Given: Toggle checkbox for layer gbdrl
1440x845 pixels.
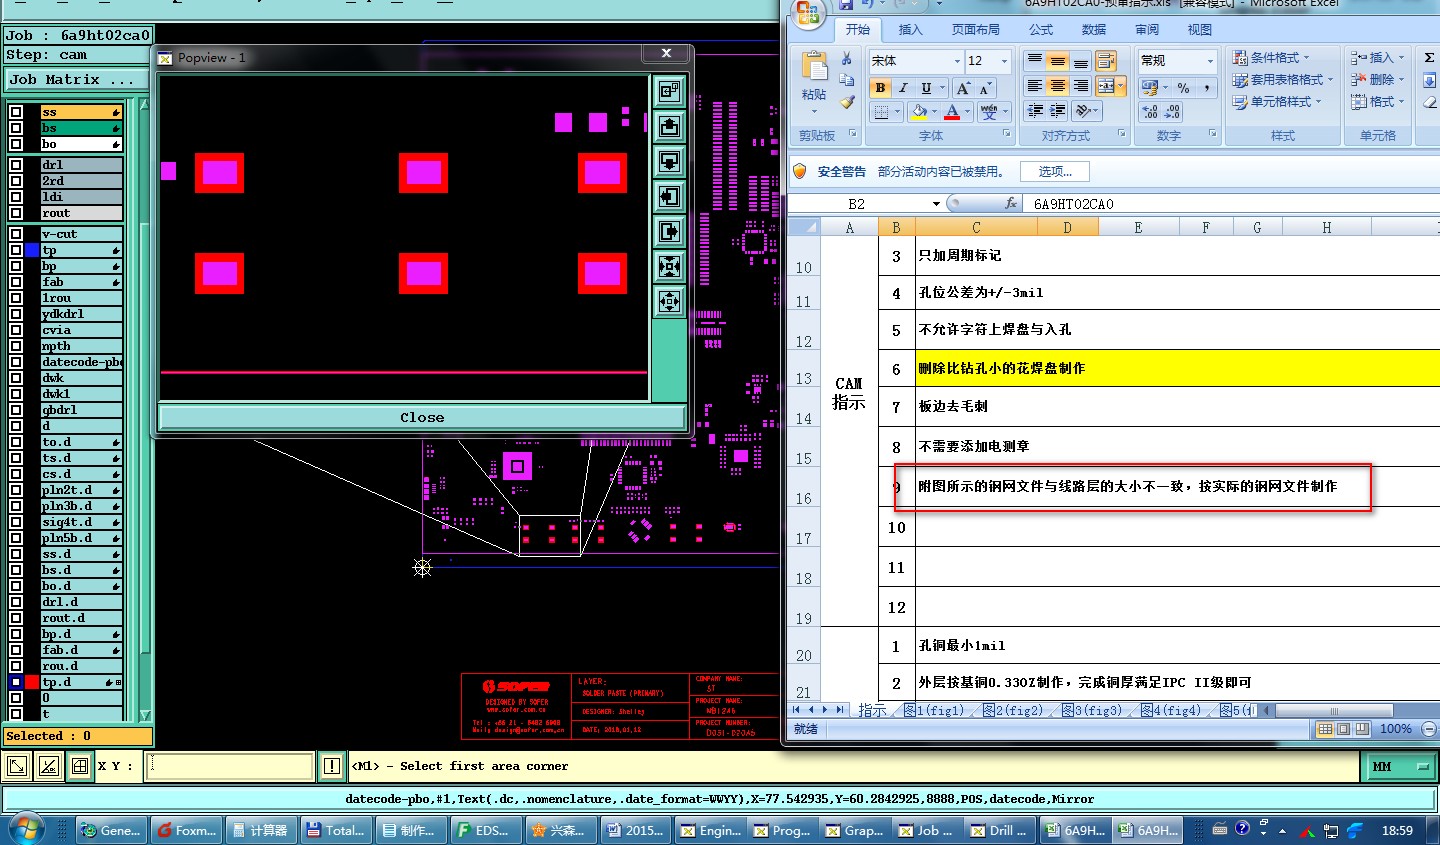Looking at the screenshot, I should coord(16,410).
